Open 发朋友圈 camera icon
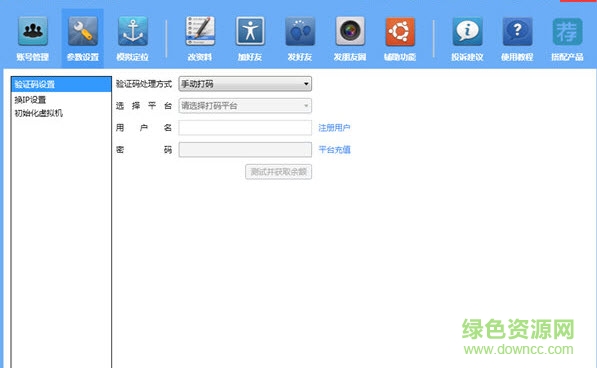The height and width of the screenshot is (368, 597). (x=350, y=31)
